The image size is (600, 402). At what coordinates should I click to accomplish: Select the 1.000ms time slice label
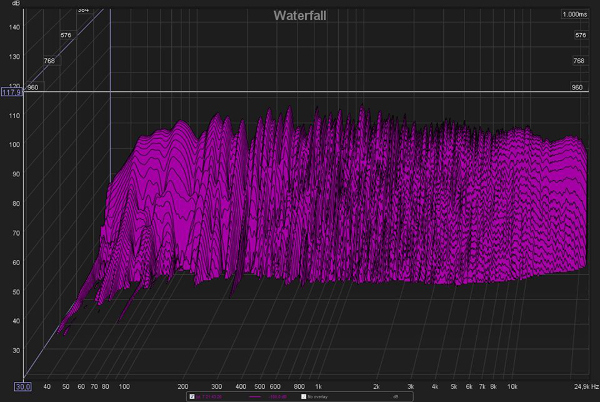click(x=574, y=14)
